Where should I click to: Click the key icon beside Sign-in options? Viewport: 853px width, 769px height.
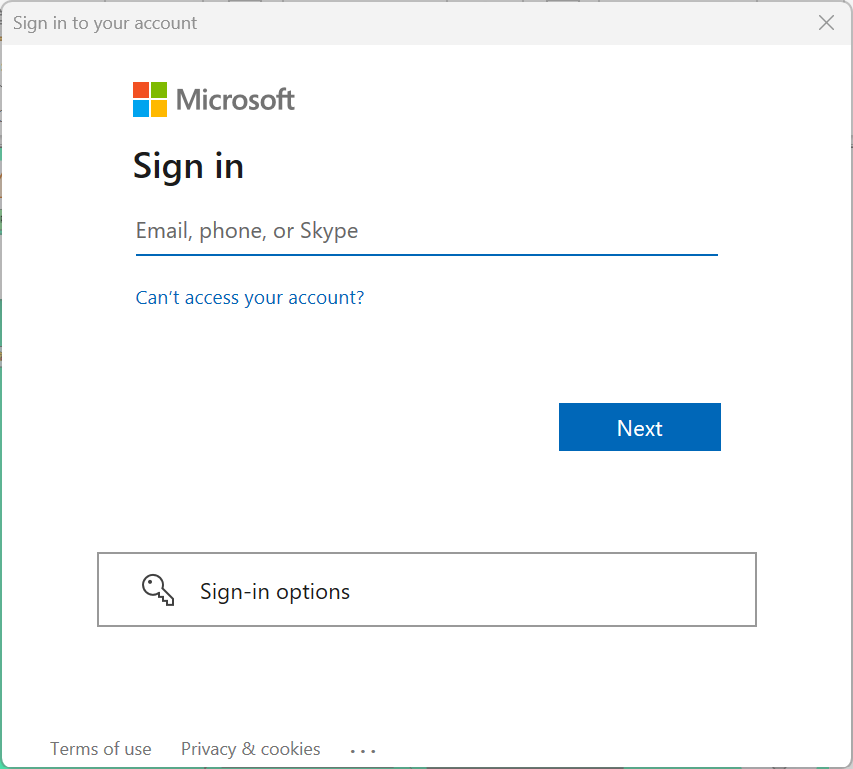[158, 590]
